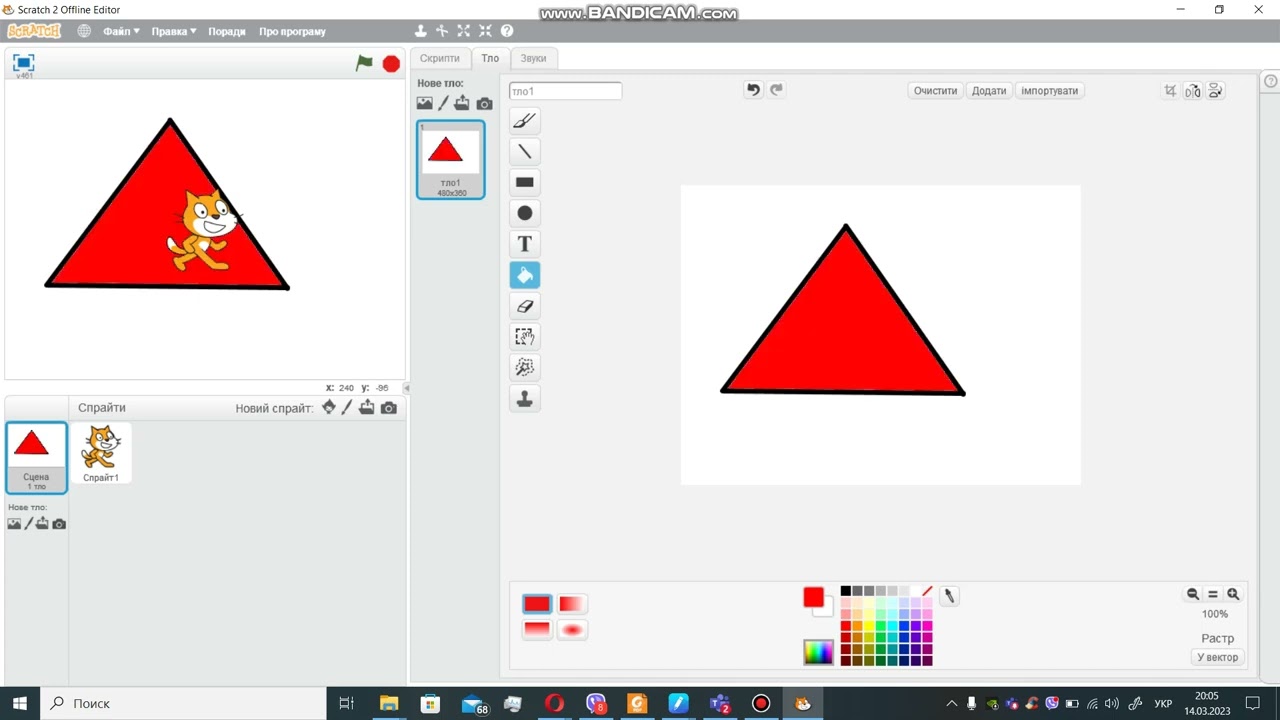Viewport: 1280px width, 720px height.
Task: Zoom out the paint canvas
Action: tap(1193, 594)
